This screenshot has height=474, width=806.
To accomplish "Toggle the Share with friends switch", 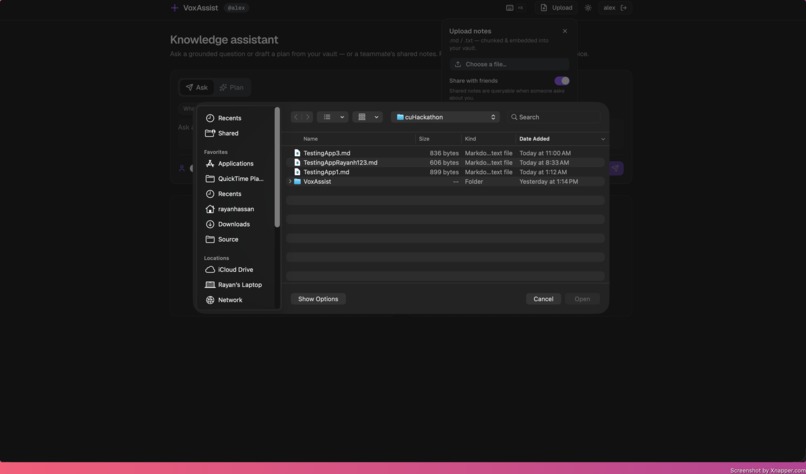I will (x=561, y=81).
